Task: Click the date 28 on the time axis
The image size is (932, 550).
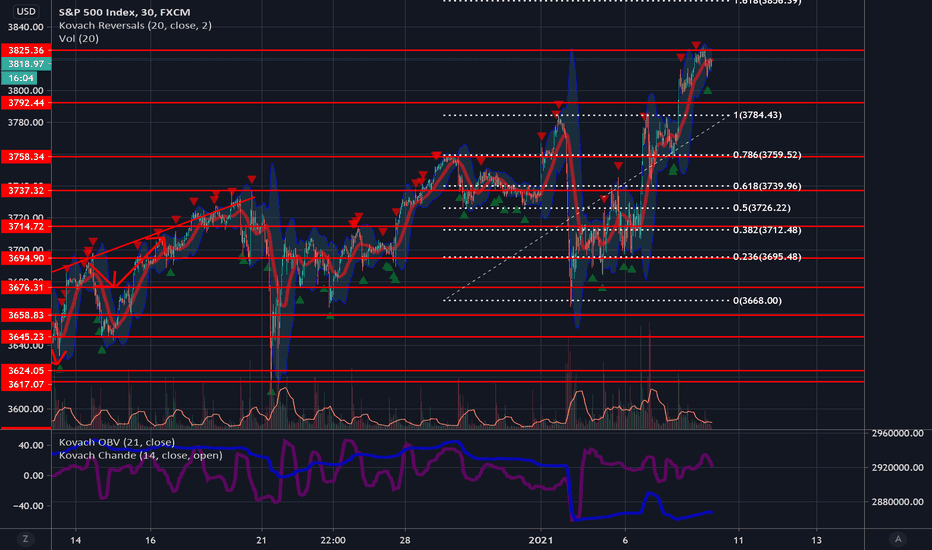Action: [405, 540]
